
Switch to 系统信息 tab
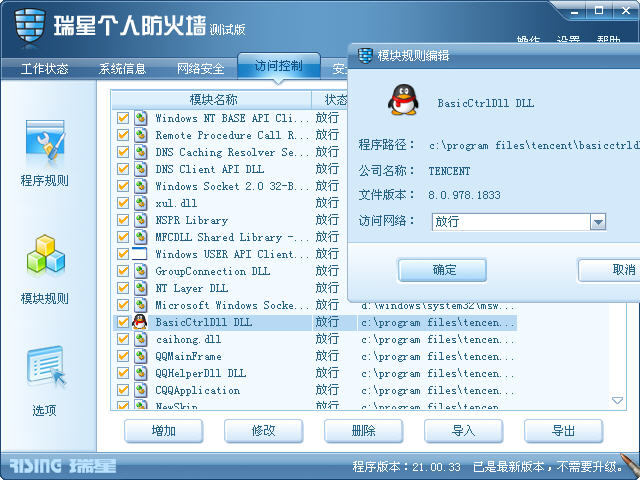coord(122,69)
